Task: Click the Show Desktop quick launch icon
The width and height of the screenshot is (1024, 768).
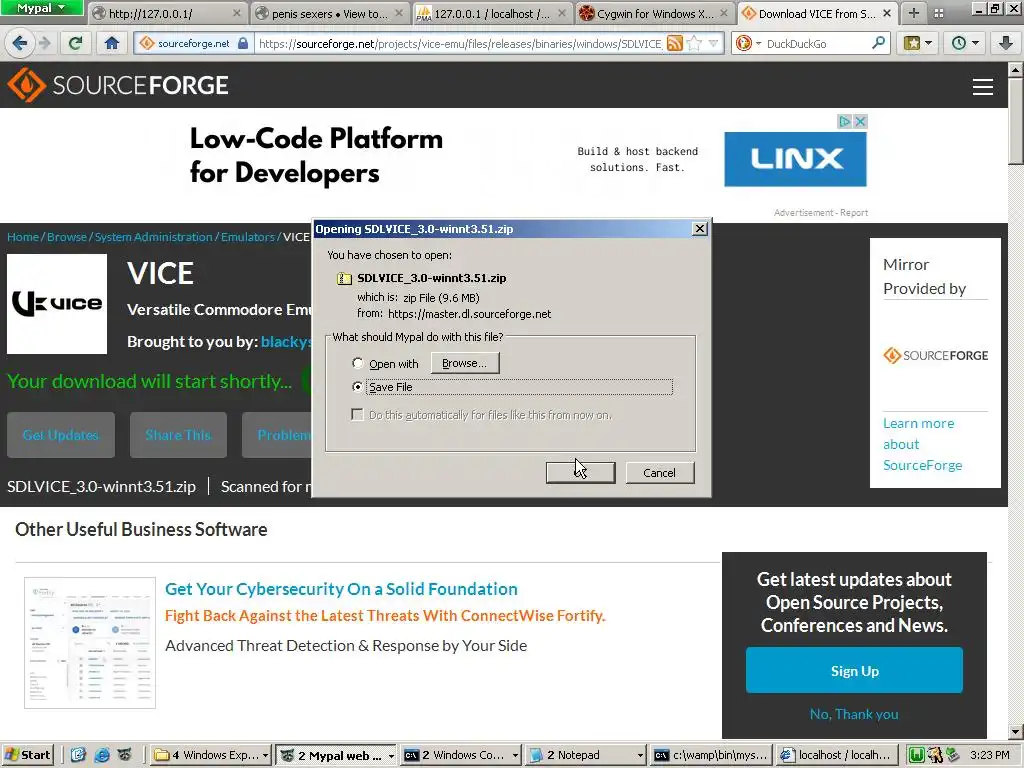Action: (78, 756)
